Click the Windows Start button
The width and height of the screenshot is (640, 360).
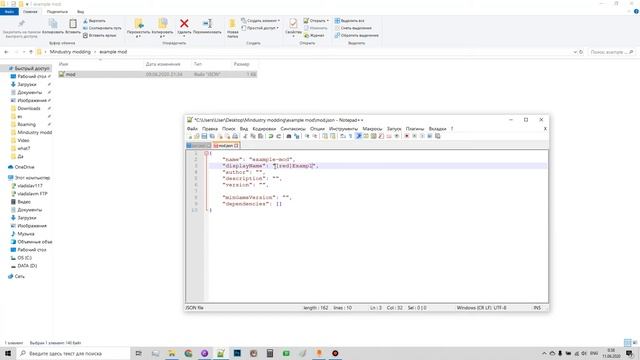coord(8,353)
